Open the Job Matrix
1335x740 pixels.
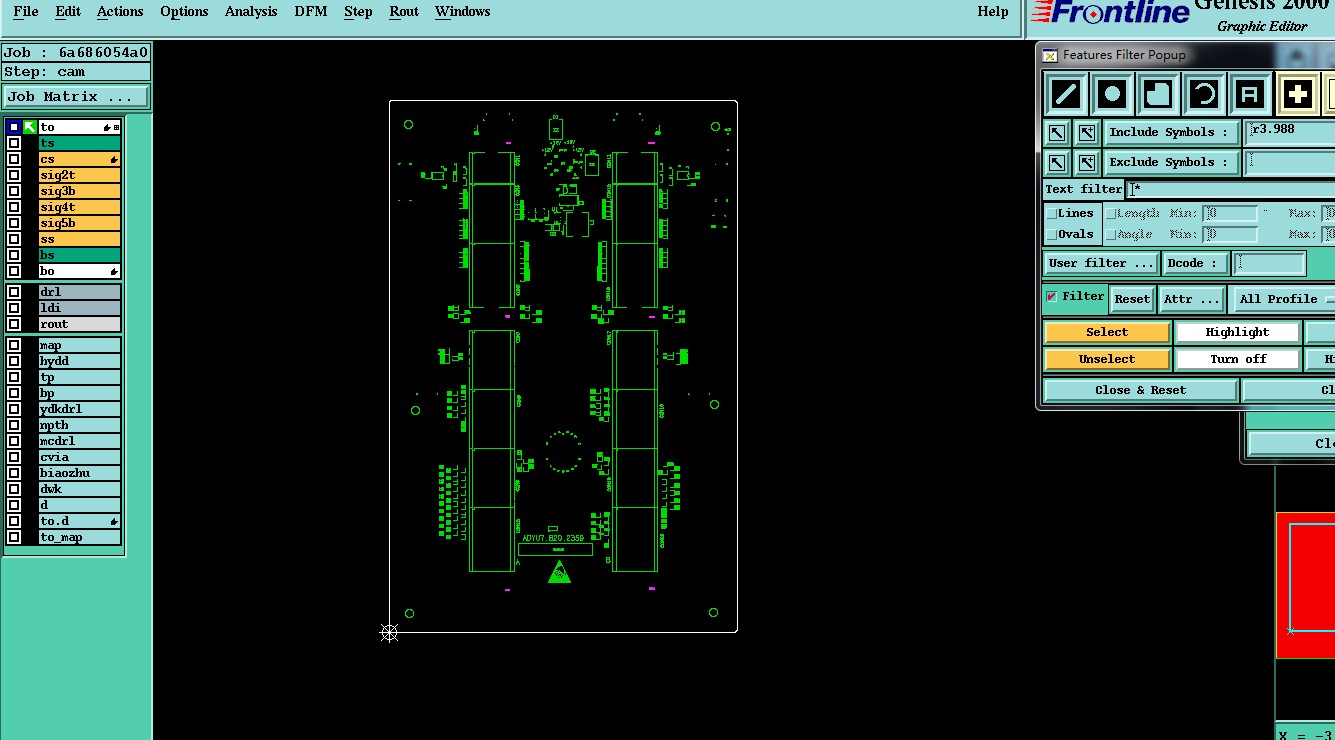pyautogui.click(x=76, y=97)
